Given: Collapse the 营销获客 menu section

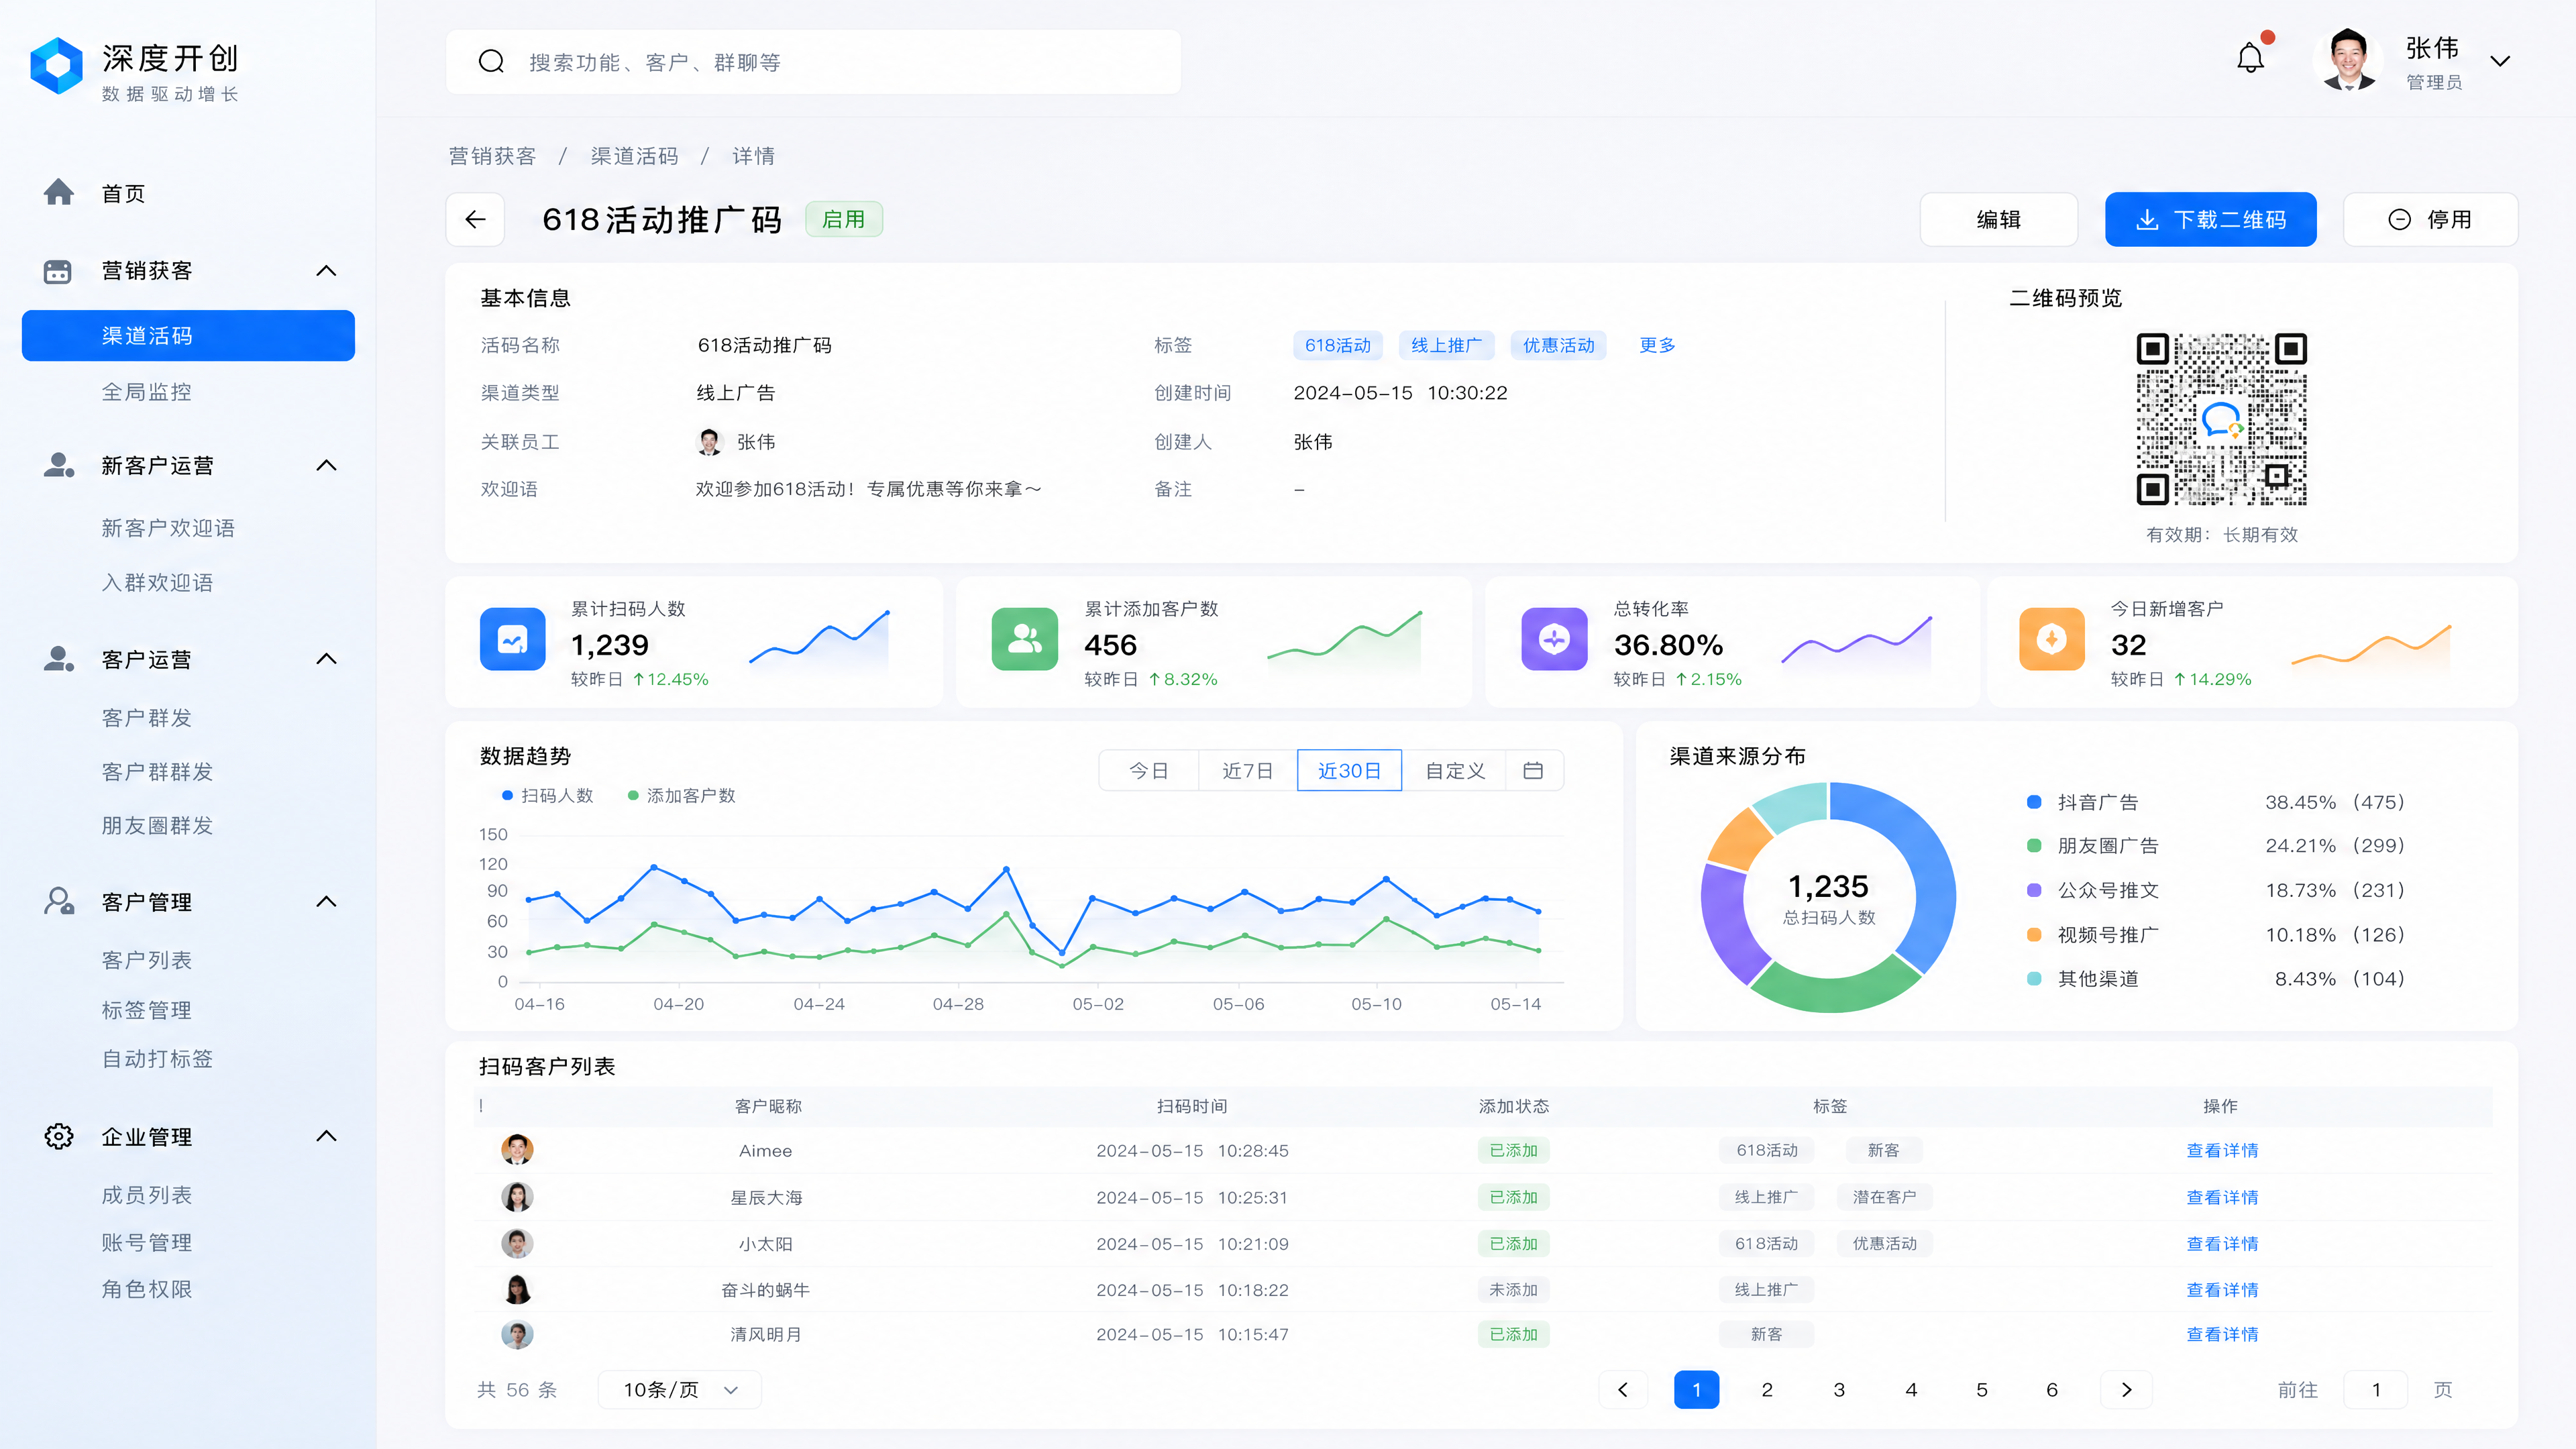Looking at the screenshot, I should [326, 271].
